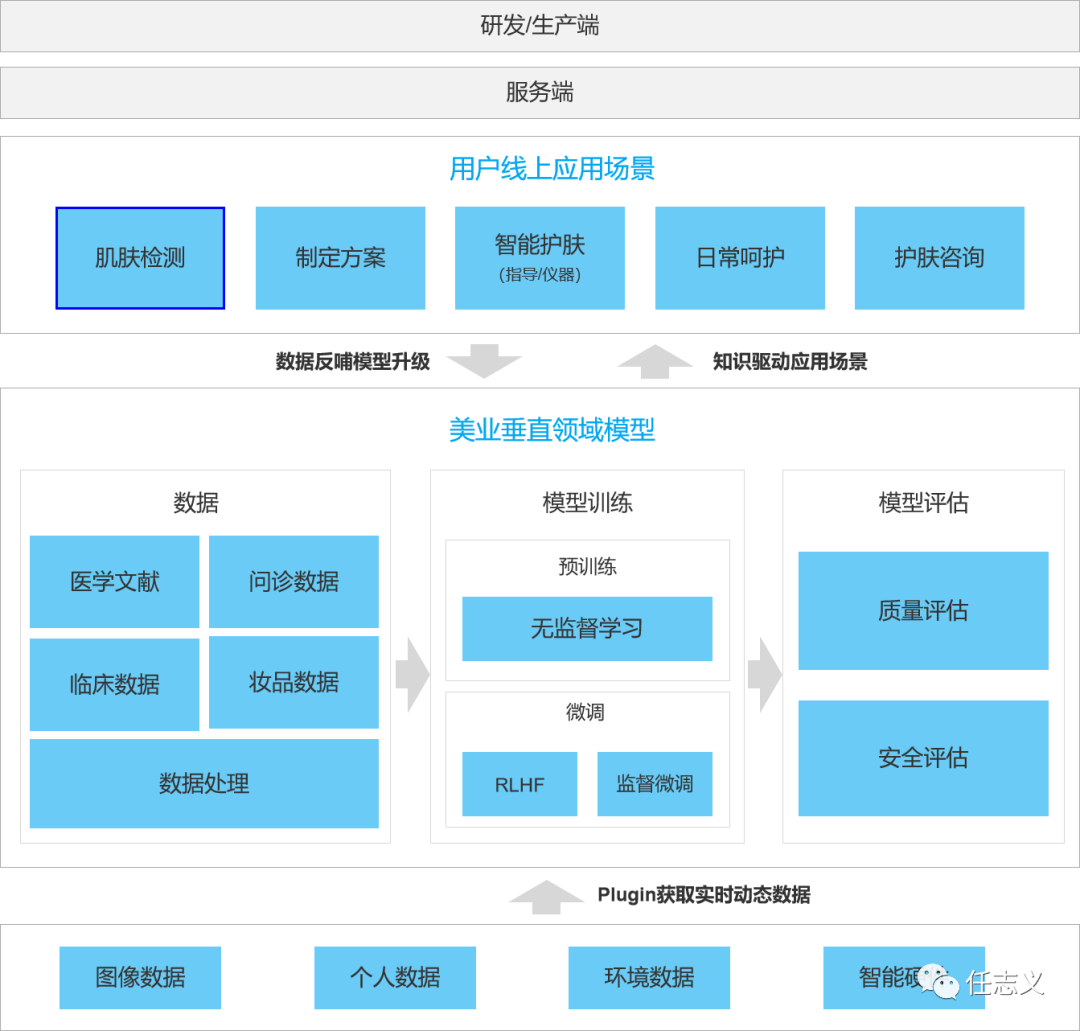Click the 用户线上应用场景 heading
Image resolution: width=1080 pixels, height=1031 pixels.
click(552, 169)
